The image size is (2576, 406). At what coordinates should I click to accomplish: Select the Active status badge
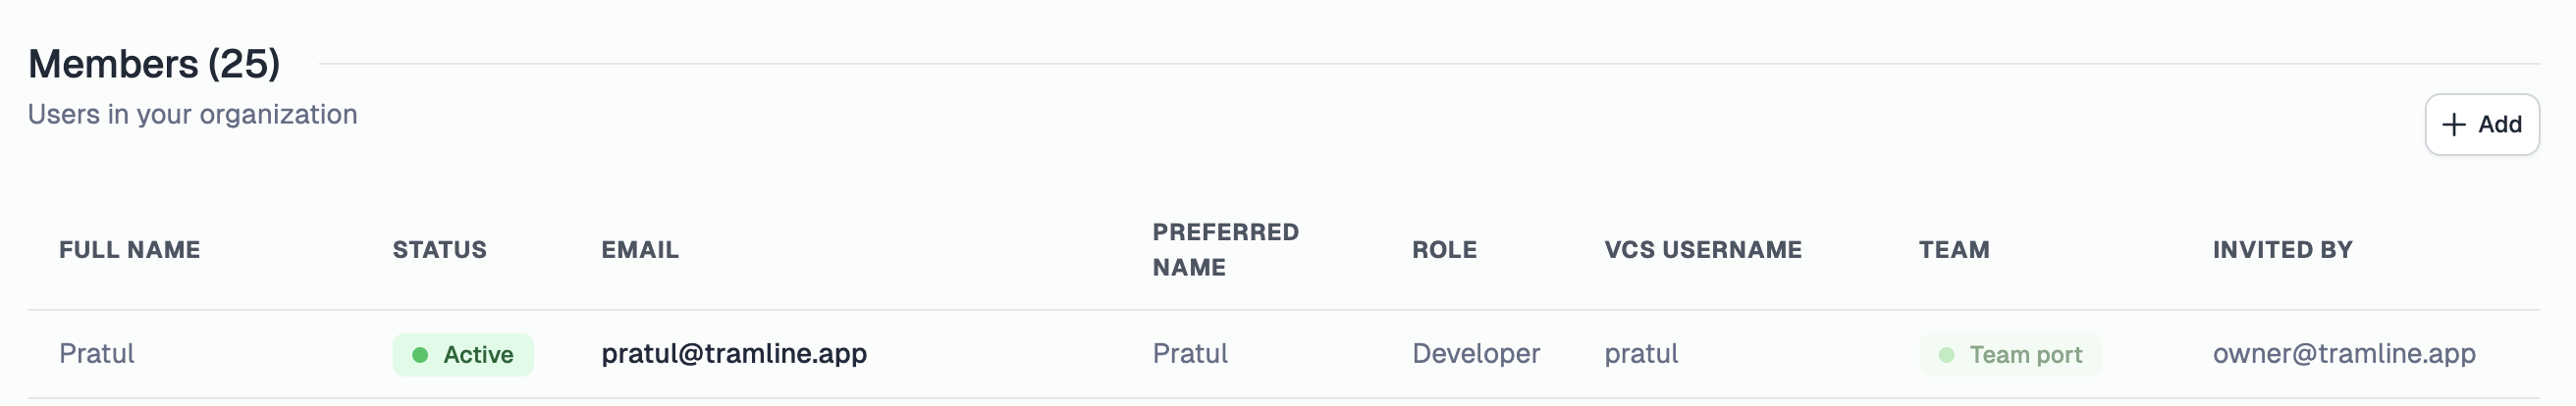pyautogui.click(x=463, y=355)
